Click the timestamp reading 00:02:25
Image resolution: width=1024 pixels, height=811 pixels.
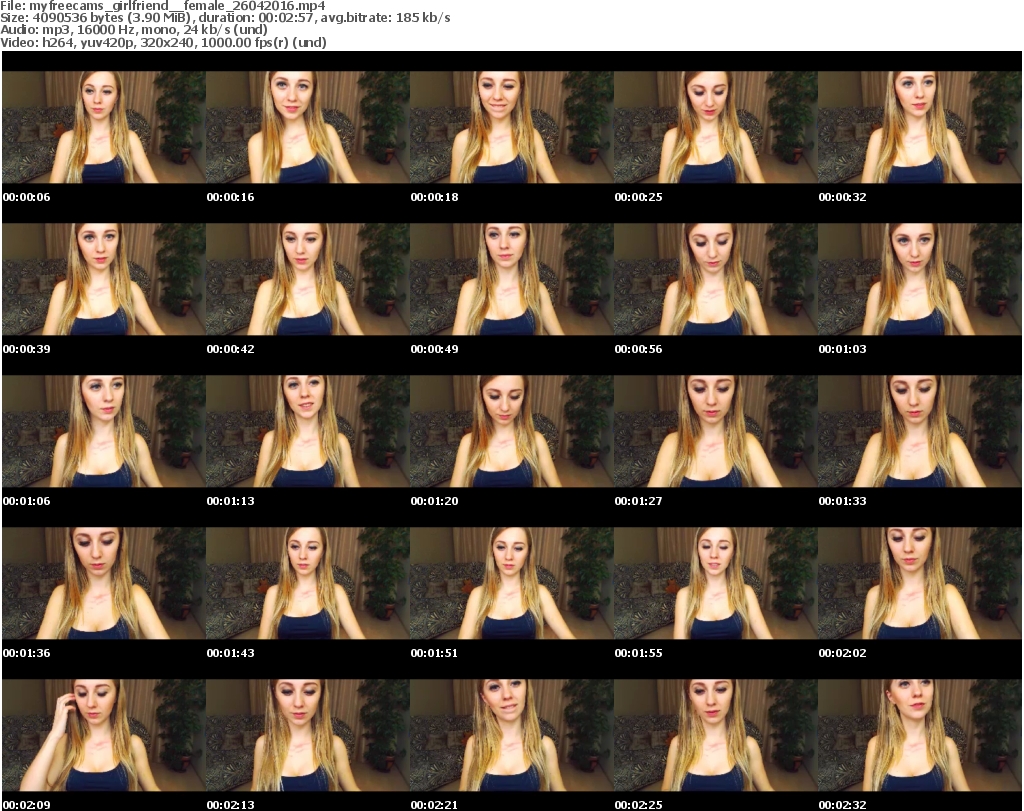(638, 805)
